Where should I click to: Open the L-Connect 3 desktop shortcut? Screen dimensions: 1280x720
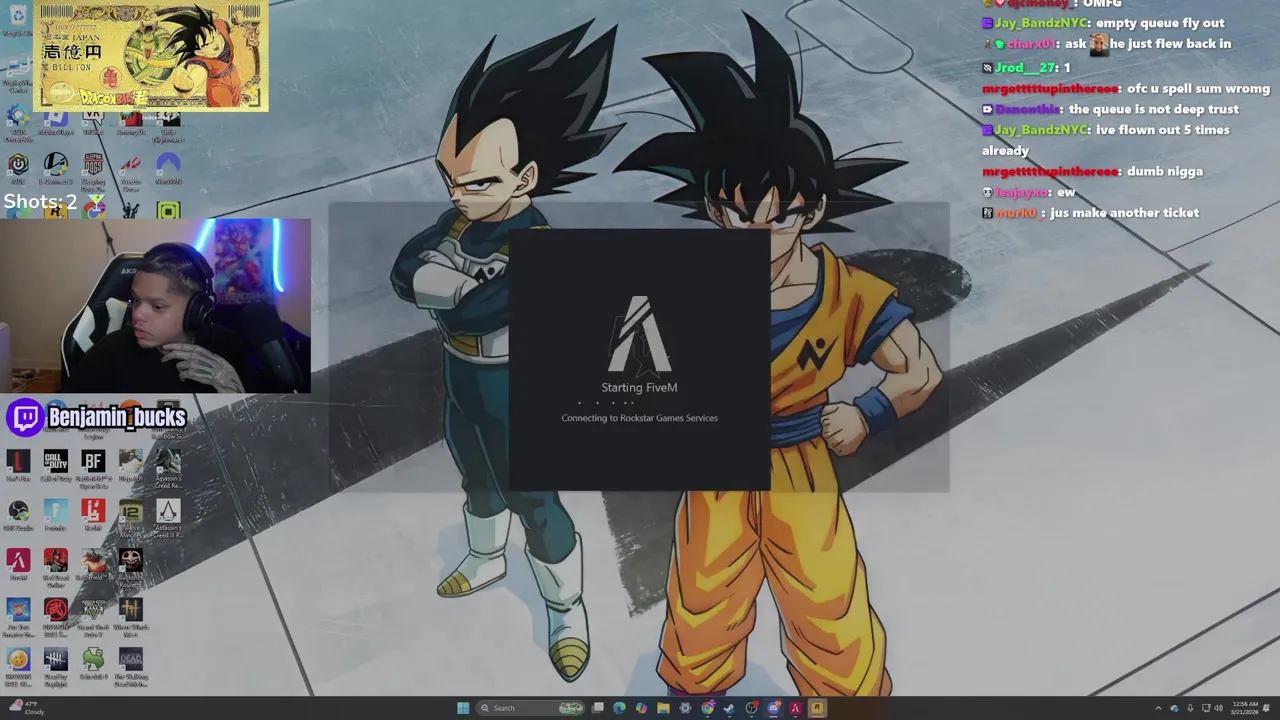[x=56, y=168]
